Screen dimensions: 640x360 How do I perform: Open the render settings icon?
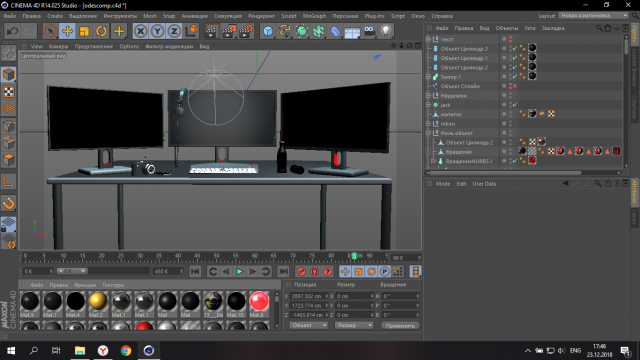[246, 31]
